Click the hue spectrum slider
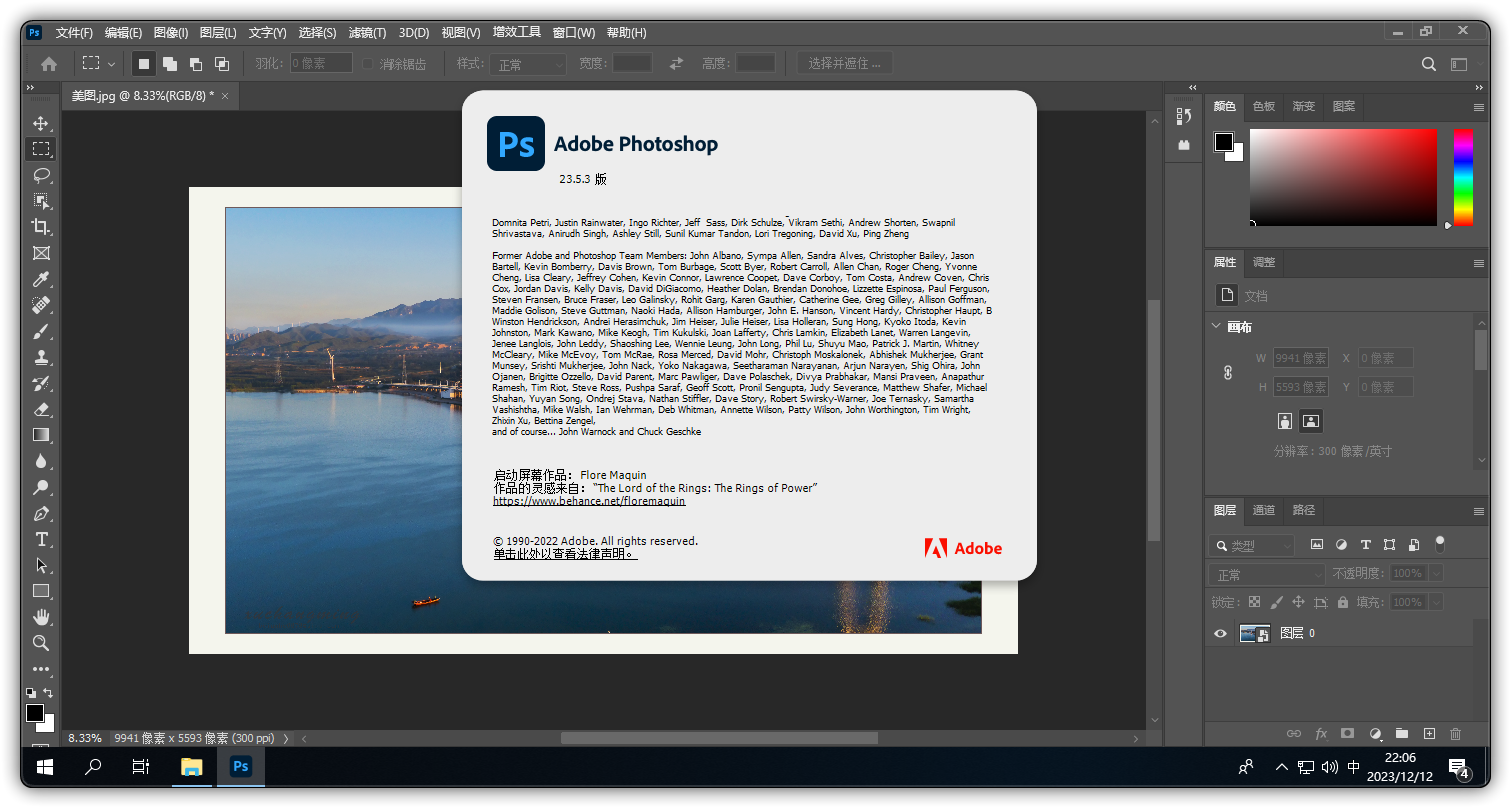The image size is (1511, 808). click(1463, 176)
